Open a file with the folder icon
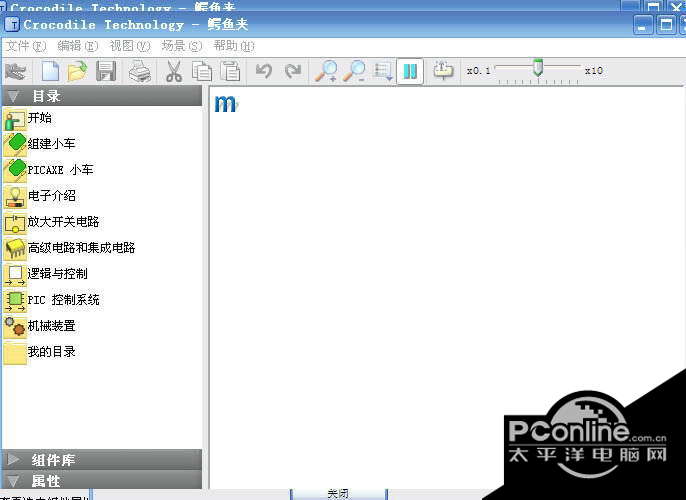 [x=77, y=71]
